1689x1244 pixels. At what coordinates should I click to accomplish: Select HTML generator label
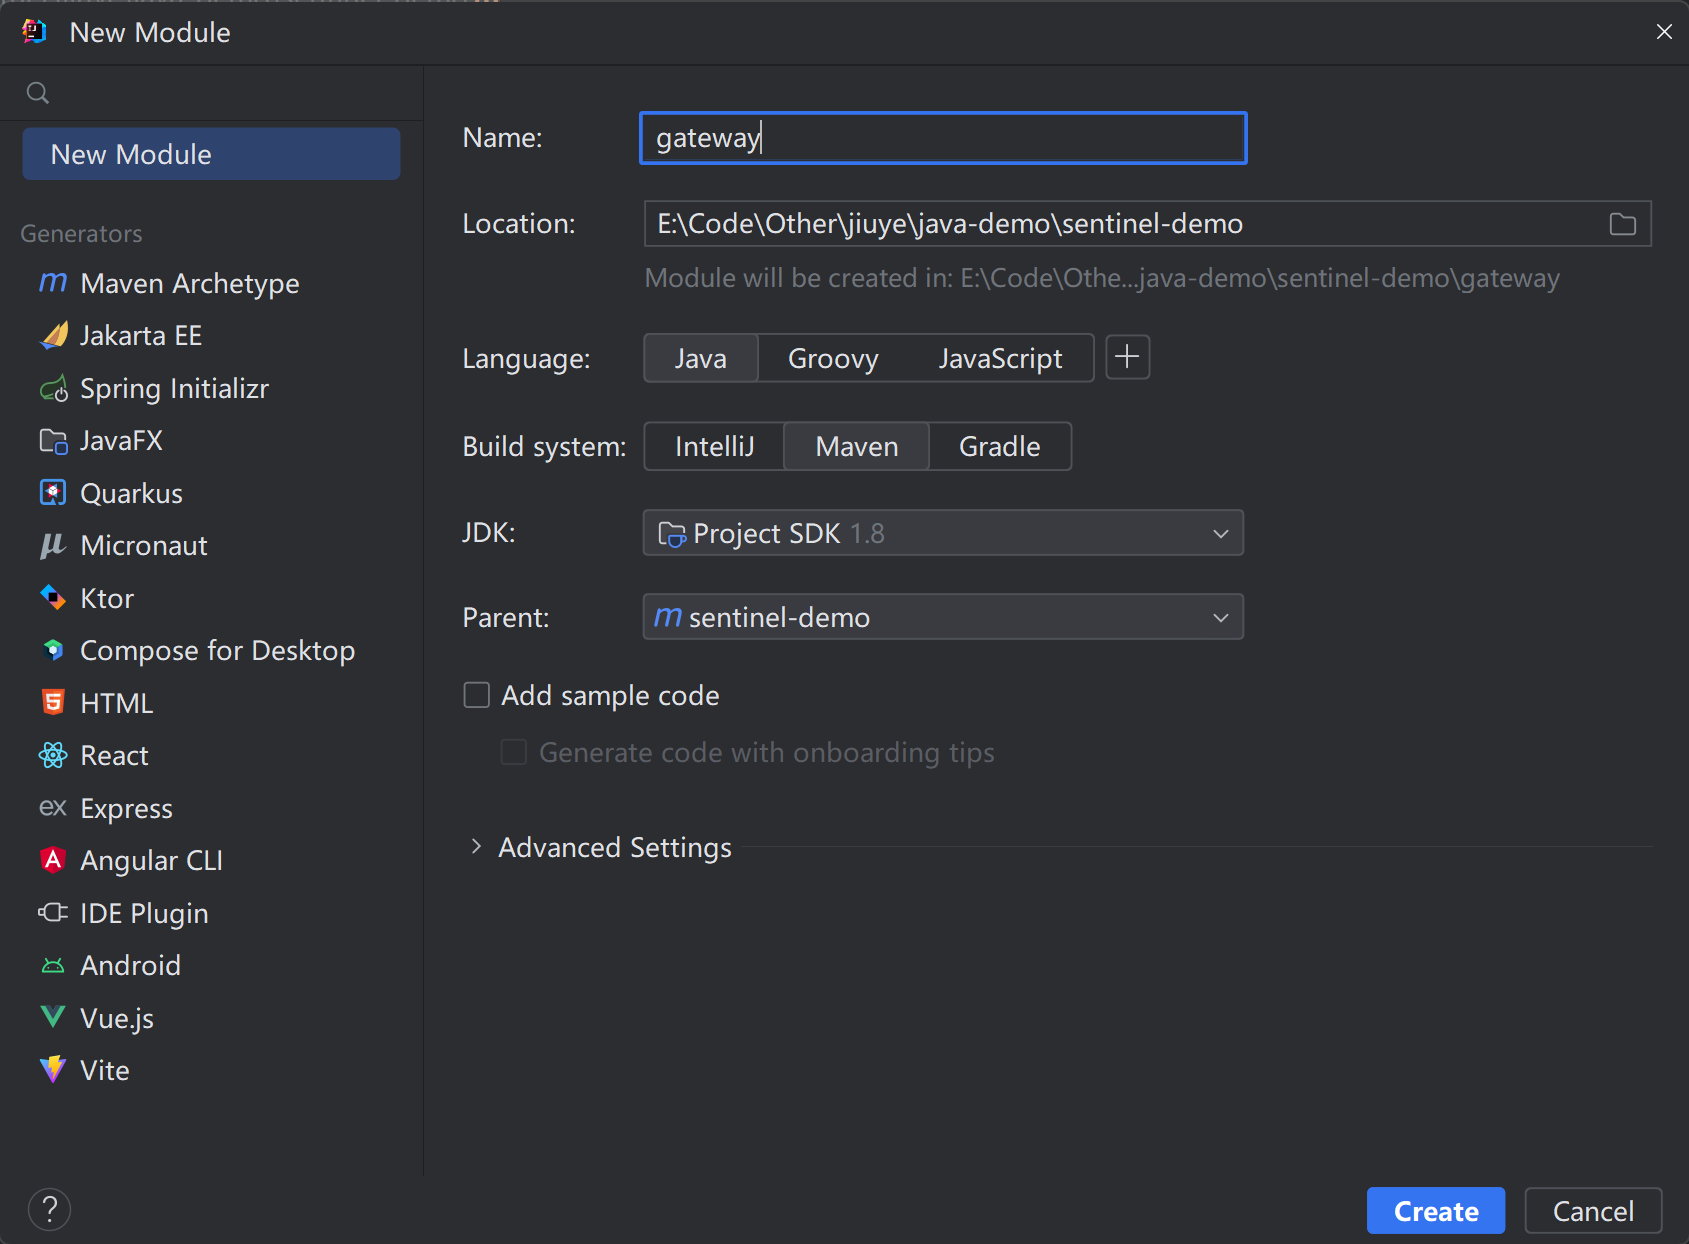pos(117,703)
